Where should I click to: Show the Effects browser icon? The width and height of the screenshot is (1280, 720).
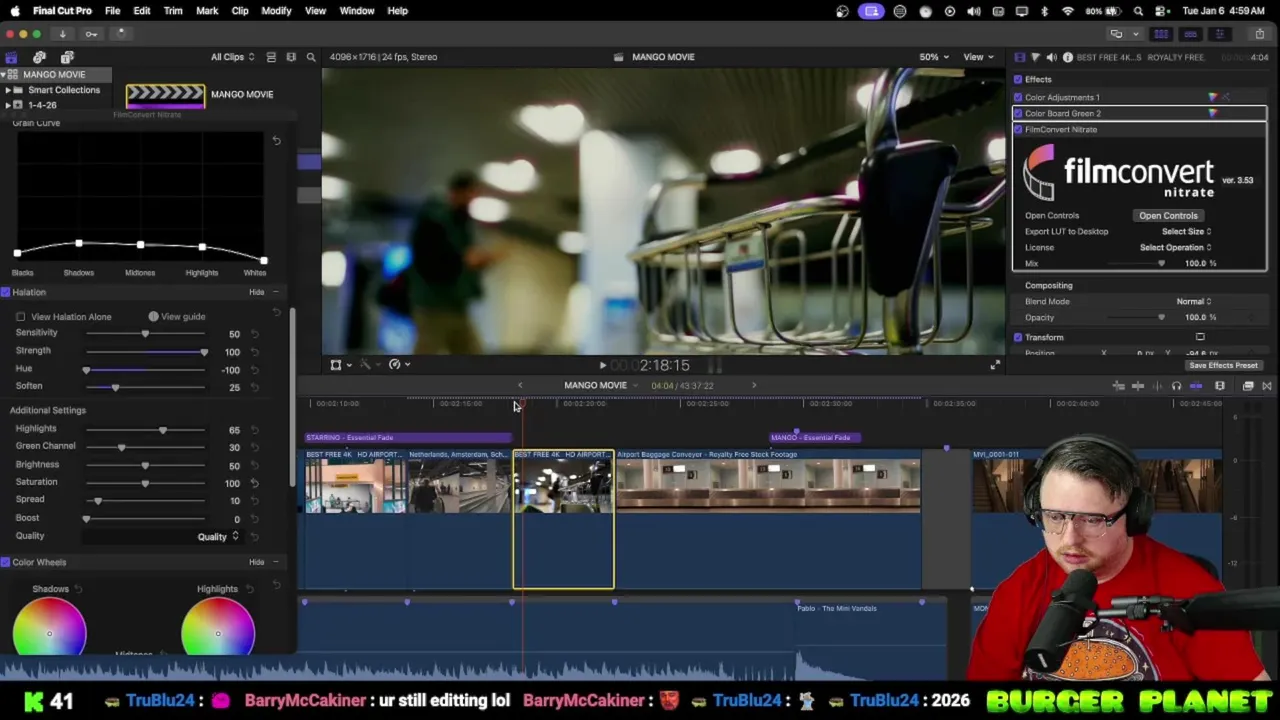1248,386
